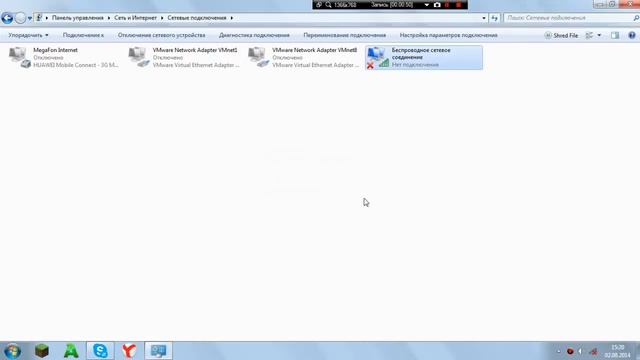Go to Панель управления breadcrumb
The height and width of the screenshot is (360, 640).
tap(78, 18)
